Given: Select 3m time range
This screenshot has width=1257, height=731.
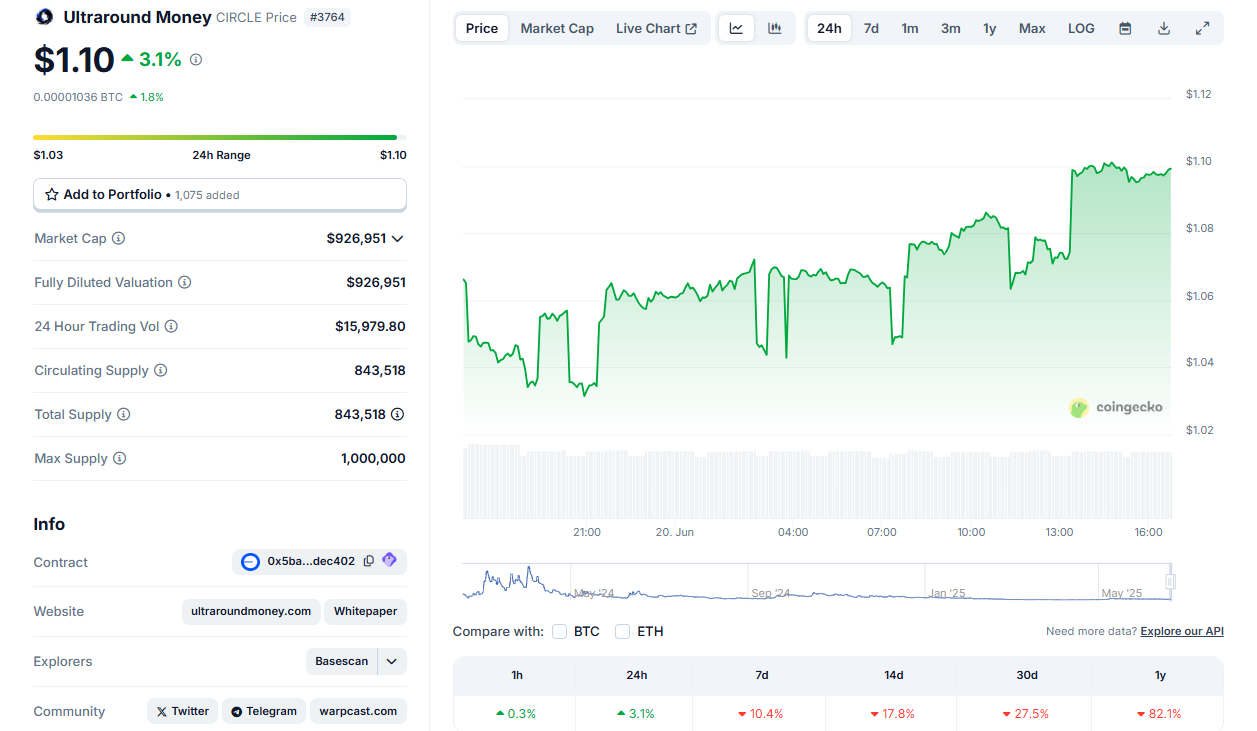Looking at the screenshot, I should point(950,28).
